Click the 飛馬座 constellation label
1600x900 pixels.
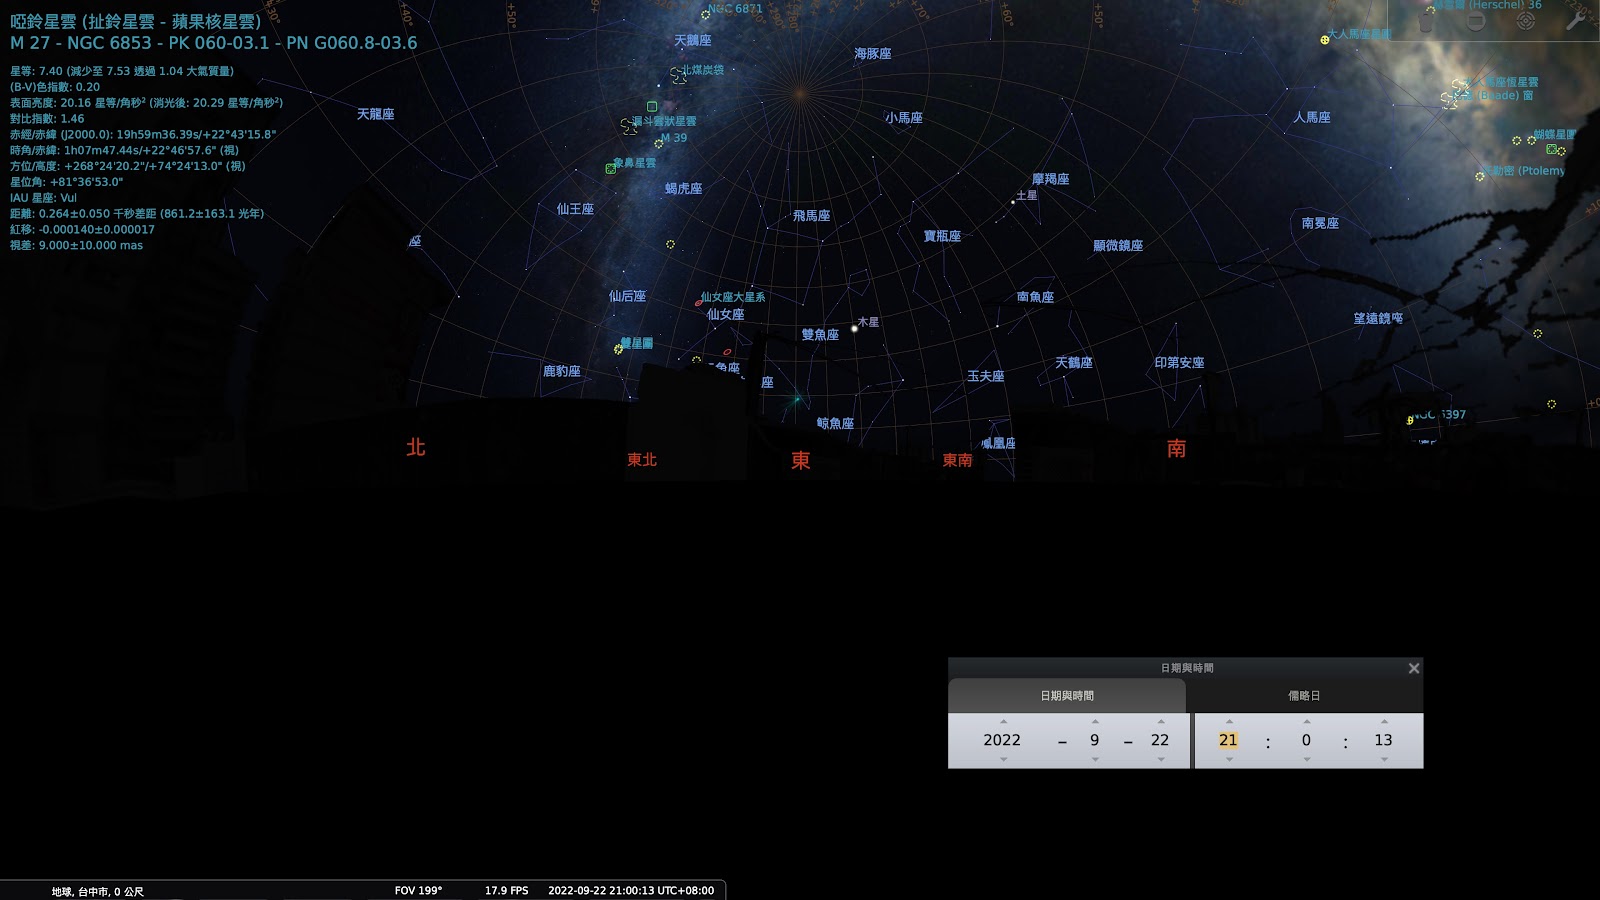click(x=811, y=216)
